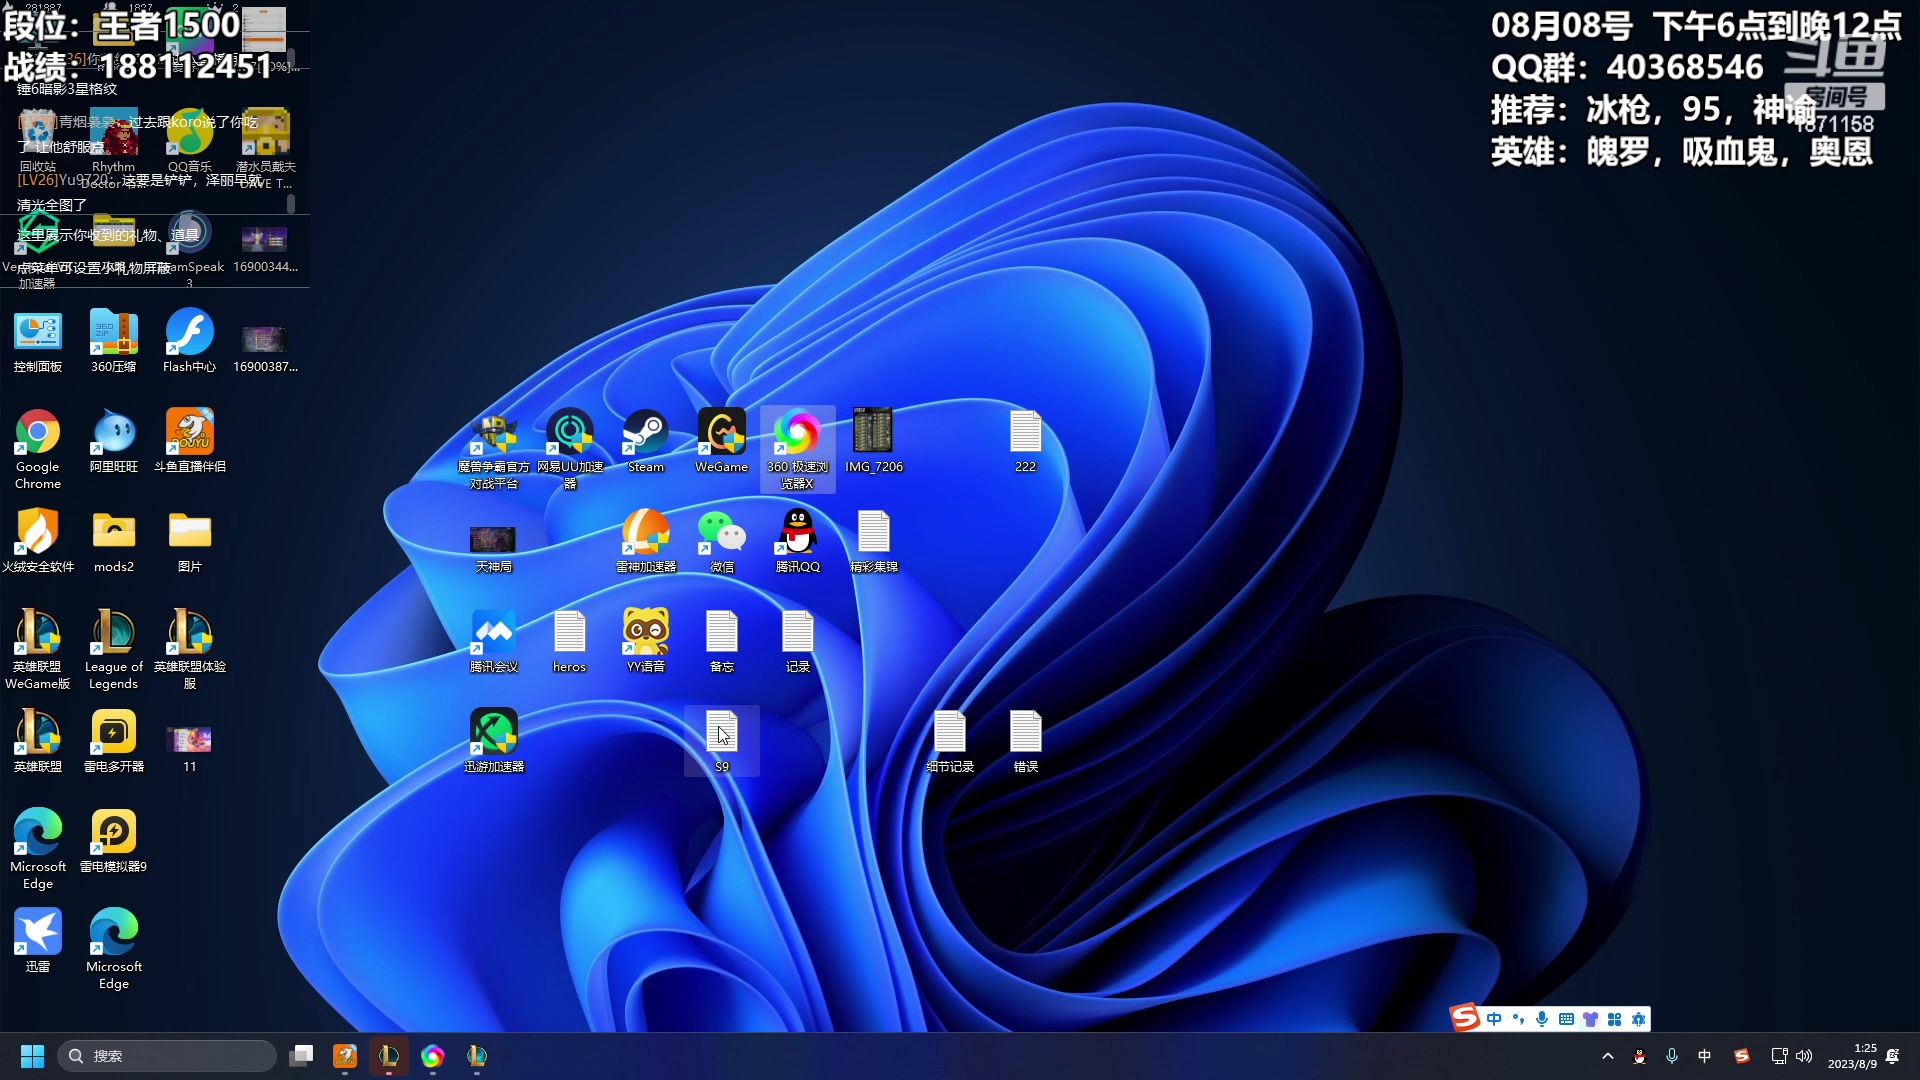Launch 魔兽争霸官方对战平台 shortcut
Screen dimensions: 1920x1080
tap(494, 448)
